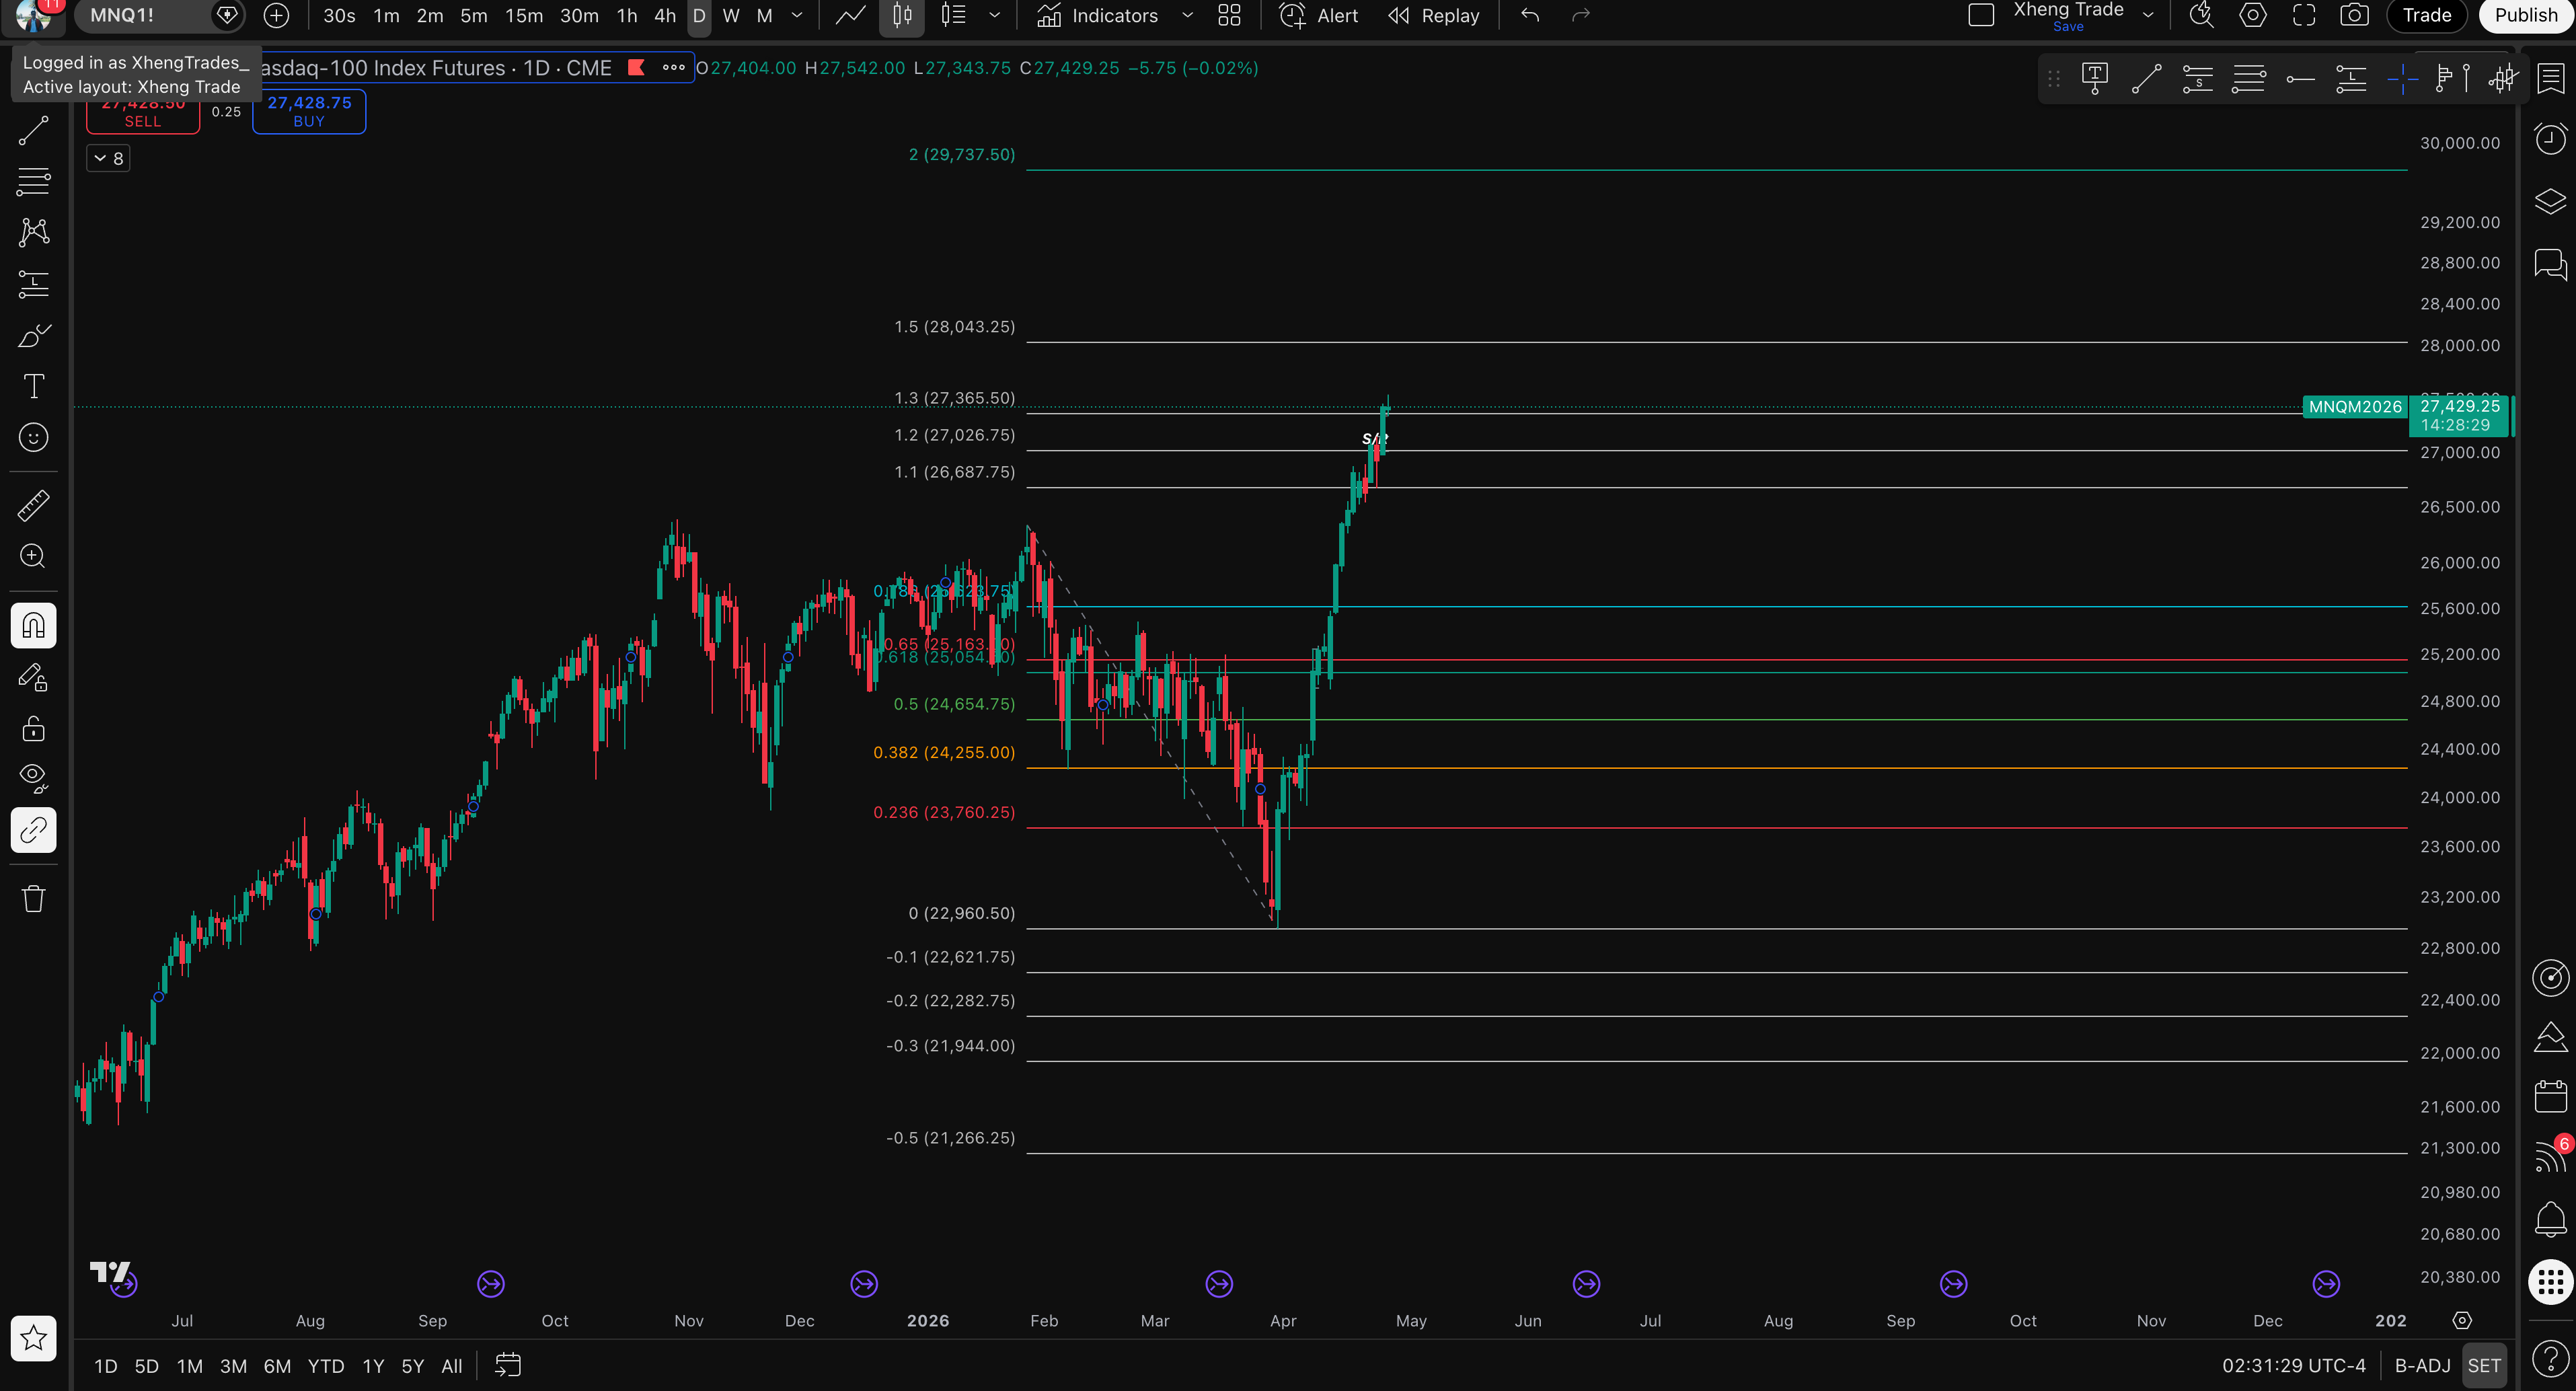Toggle the candlestick chart type button
Screen dimensions: 2576x1391
coord(901,15)
